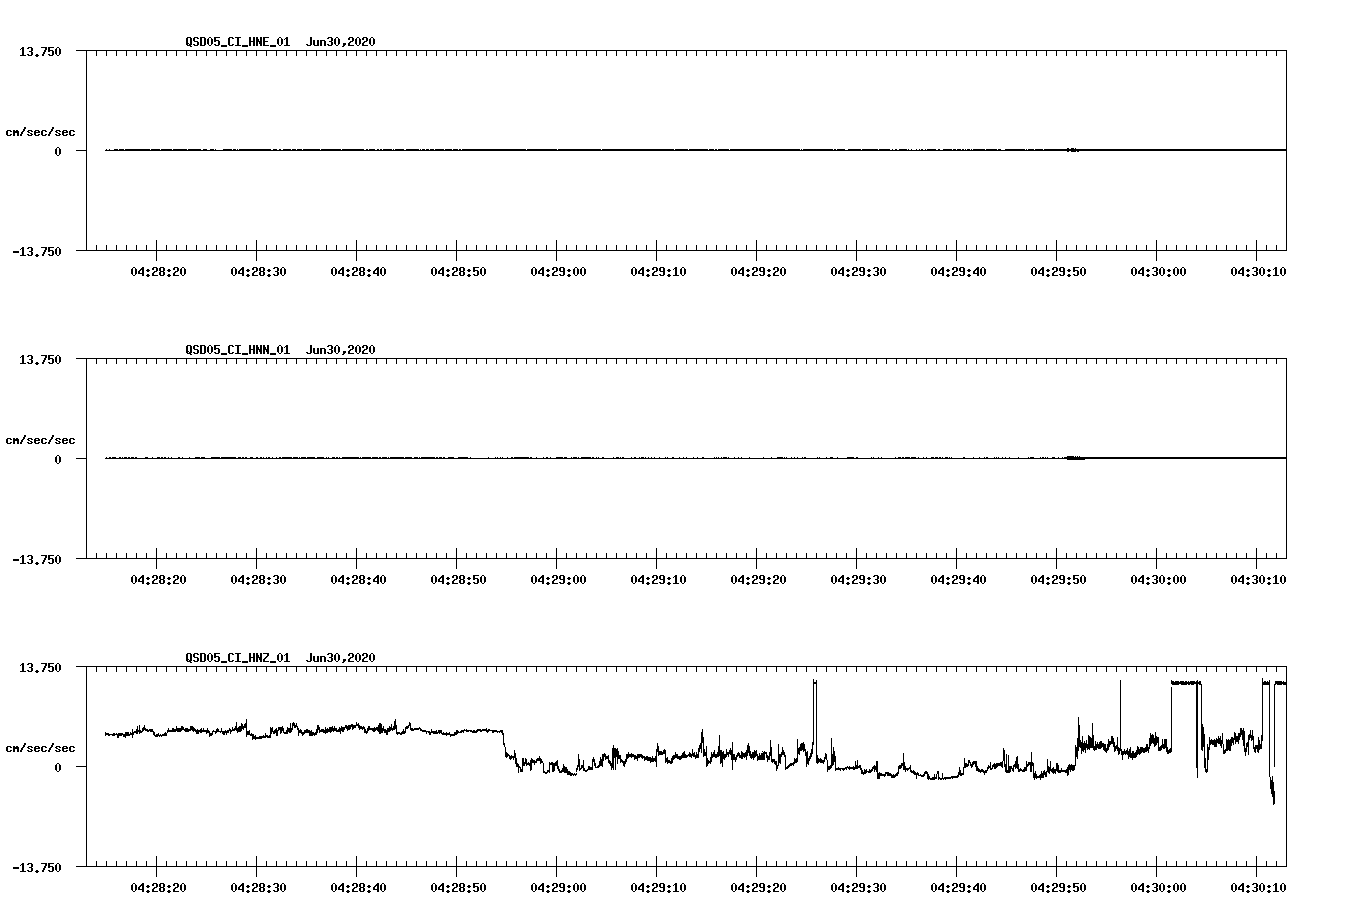
Task: Click the 04:29:10 time label under HNZ plot
Action: (x=658, y=888)
